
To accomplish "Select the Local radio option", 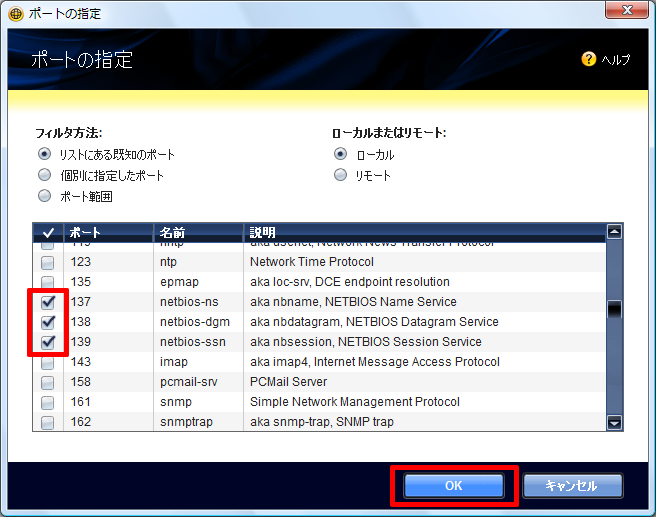I will pos(341,154).
